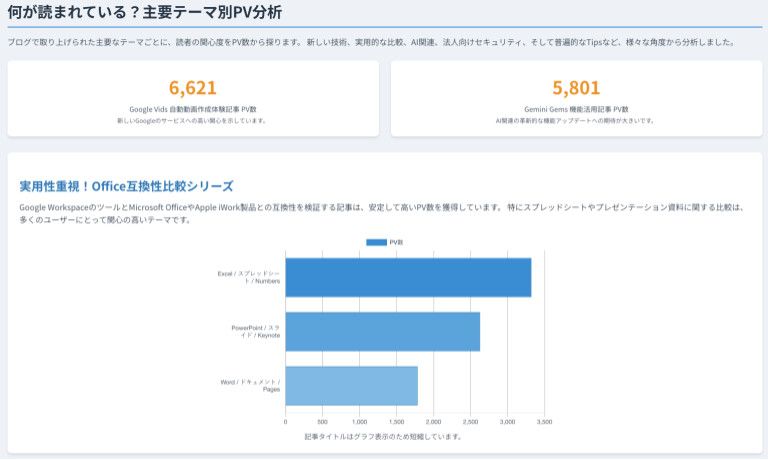Select the PowerPoint / Keynote chart bar
768x461 pixels.
(x=382, y=331)
